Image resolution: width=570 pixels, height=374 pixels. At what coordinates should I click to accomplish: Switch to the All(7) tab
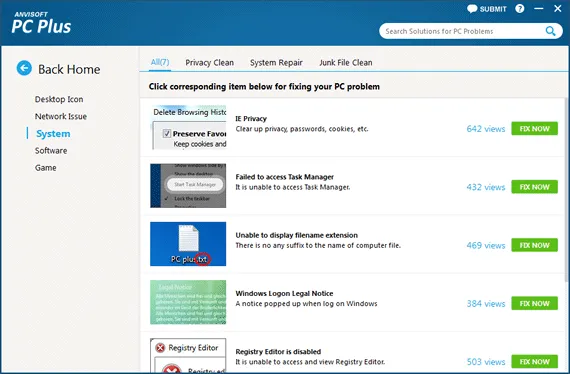(x=160, y=62)
